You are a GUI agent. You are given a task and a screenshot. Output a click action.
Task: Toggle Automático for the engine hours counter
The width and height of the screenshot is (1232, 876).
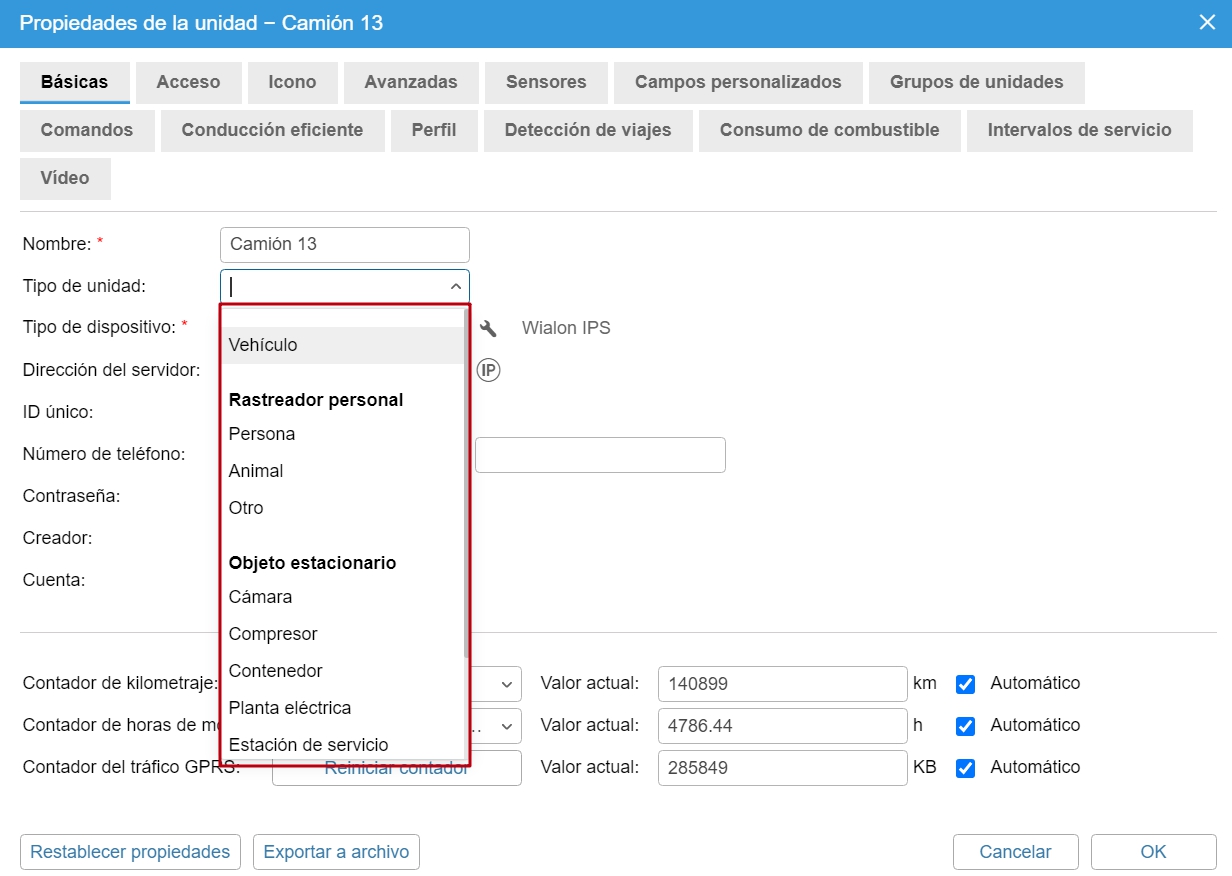pyautogui.click(x=965, y=726)
